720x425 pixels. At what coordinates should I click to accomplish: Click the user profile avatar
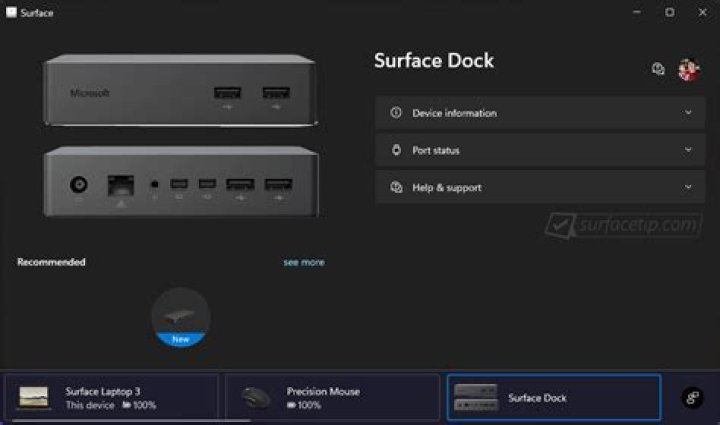point(688,69)
